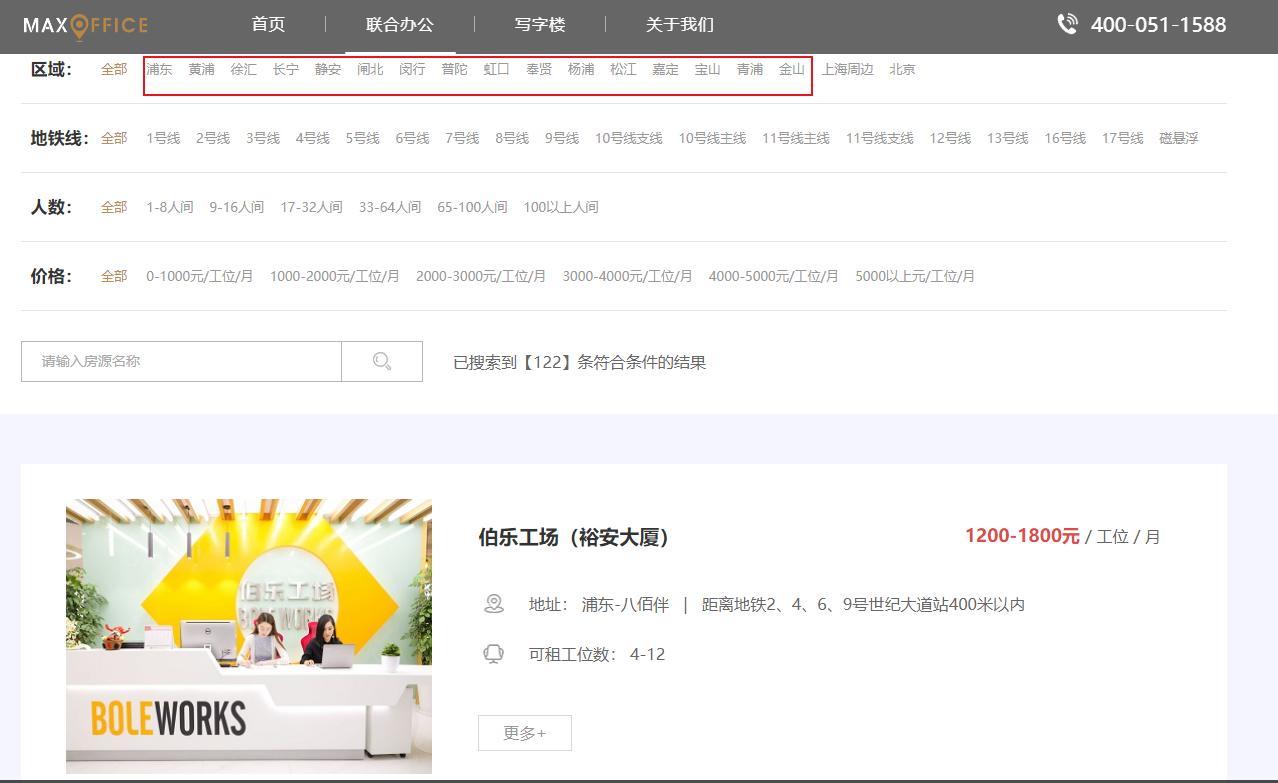The image size is (1278, 783).
Task: Select 全部 in the 人数 filter
Action: click(x=114, y=207)
